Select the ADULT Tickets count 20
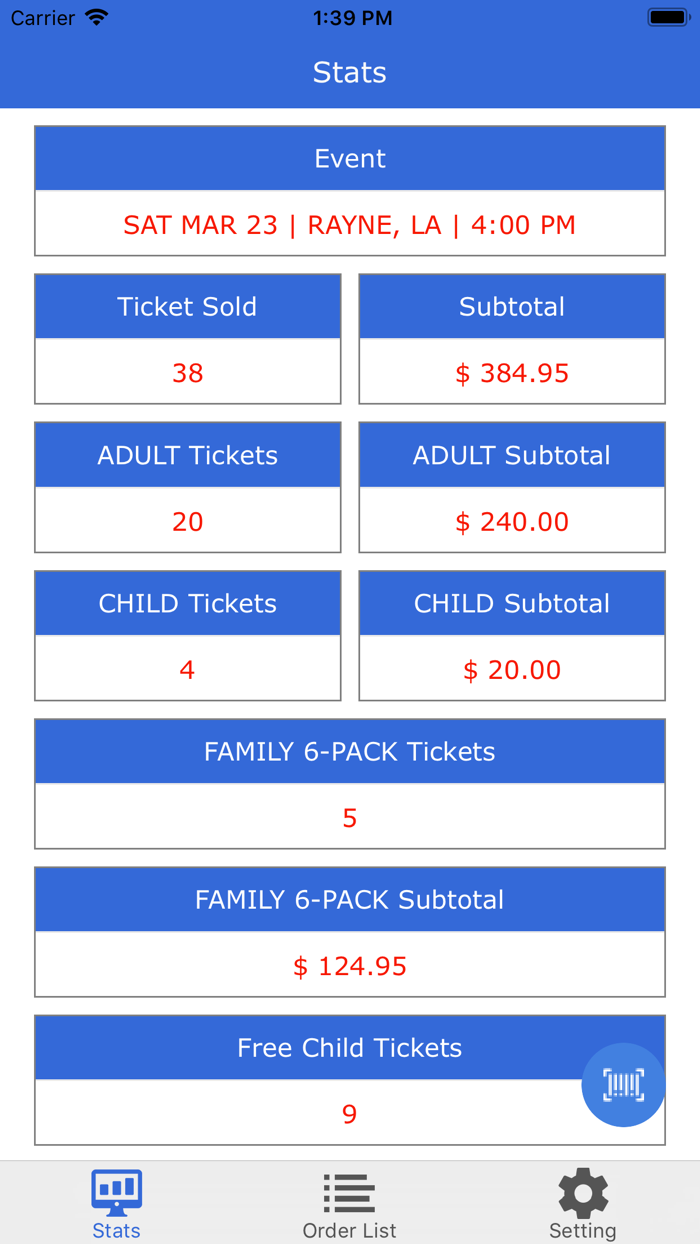700x1244 pixels. 187,521
